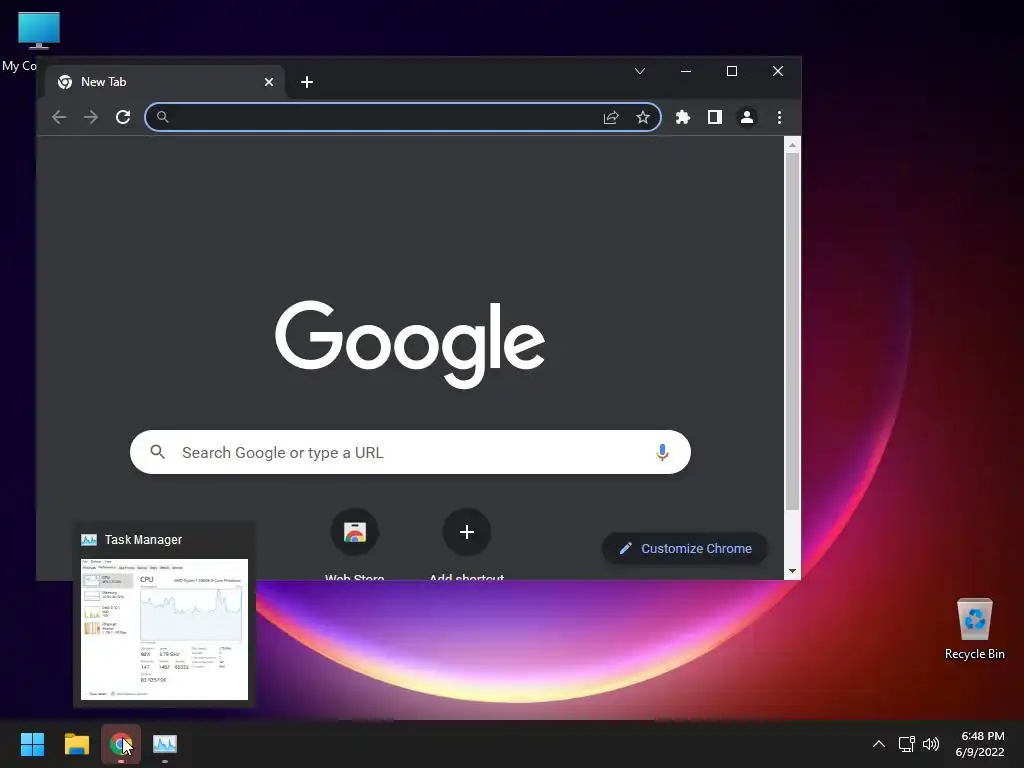Minimize the Chrome window
Image resolution: width=1024 pixels, height=768 pixels.
point(686,71)
